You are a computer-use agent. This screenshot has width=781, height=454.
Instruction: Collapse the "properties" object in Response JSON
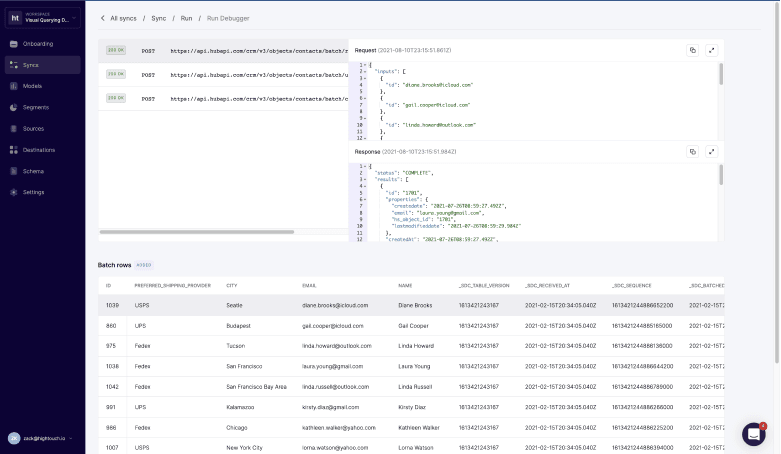coord(366,198)
